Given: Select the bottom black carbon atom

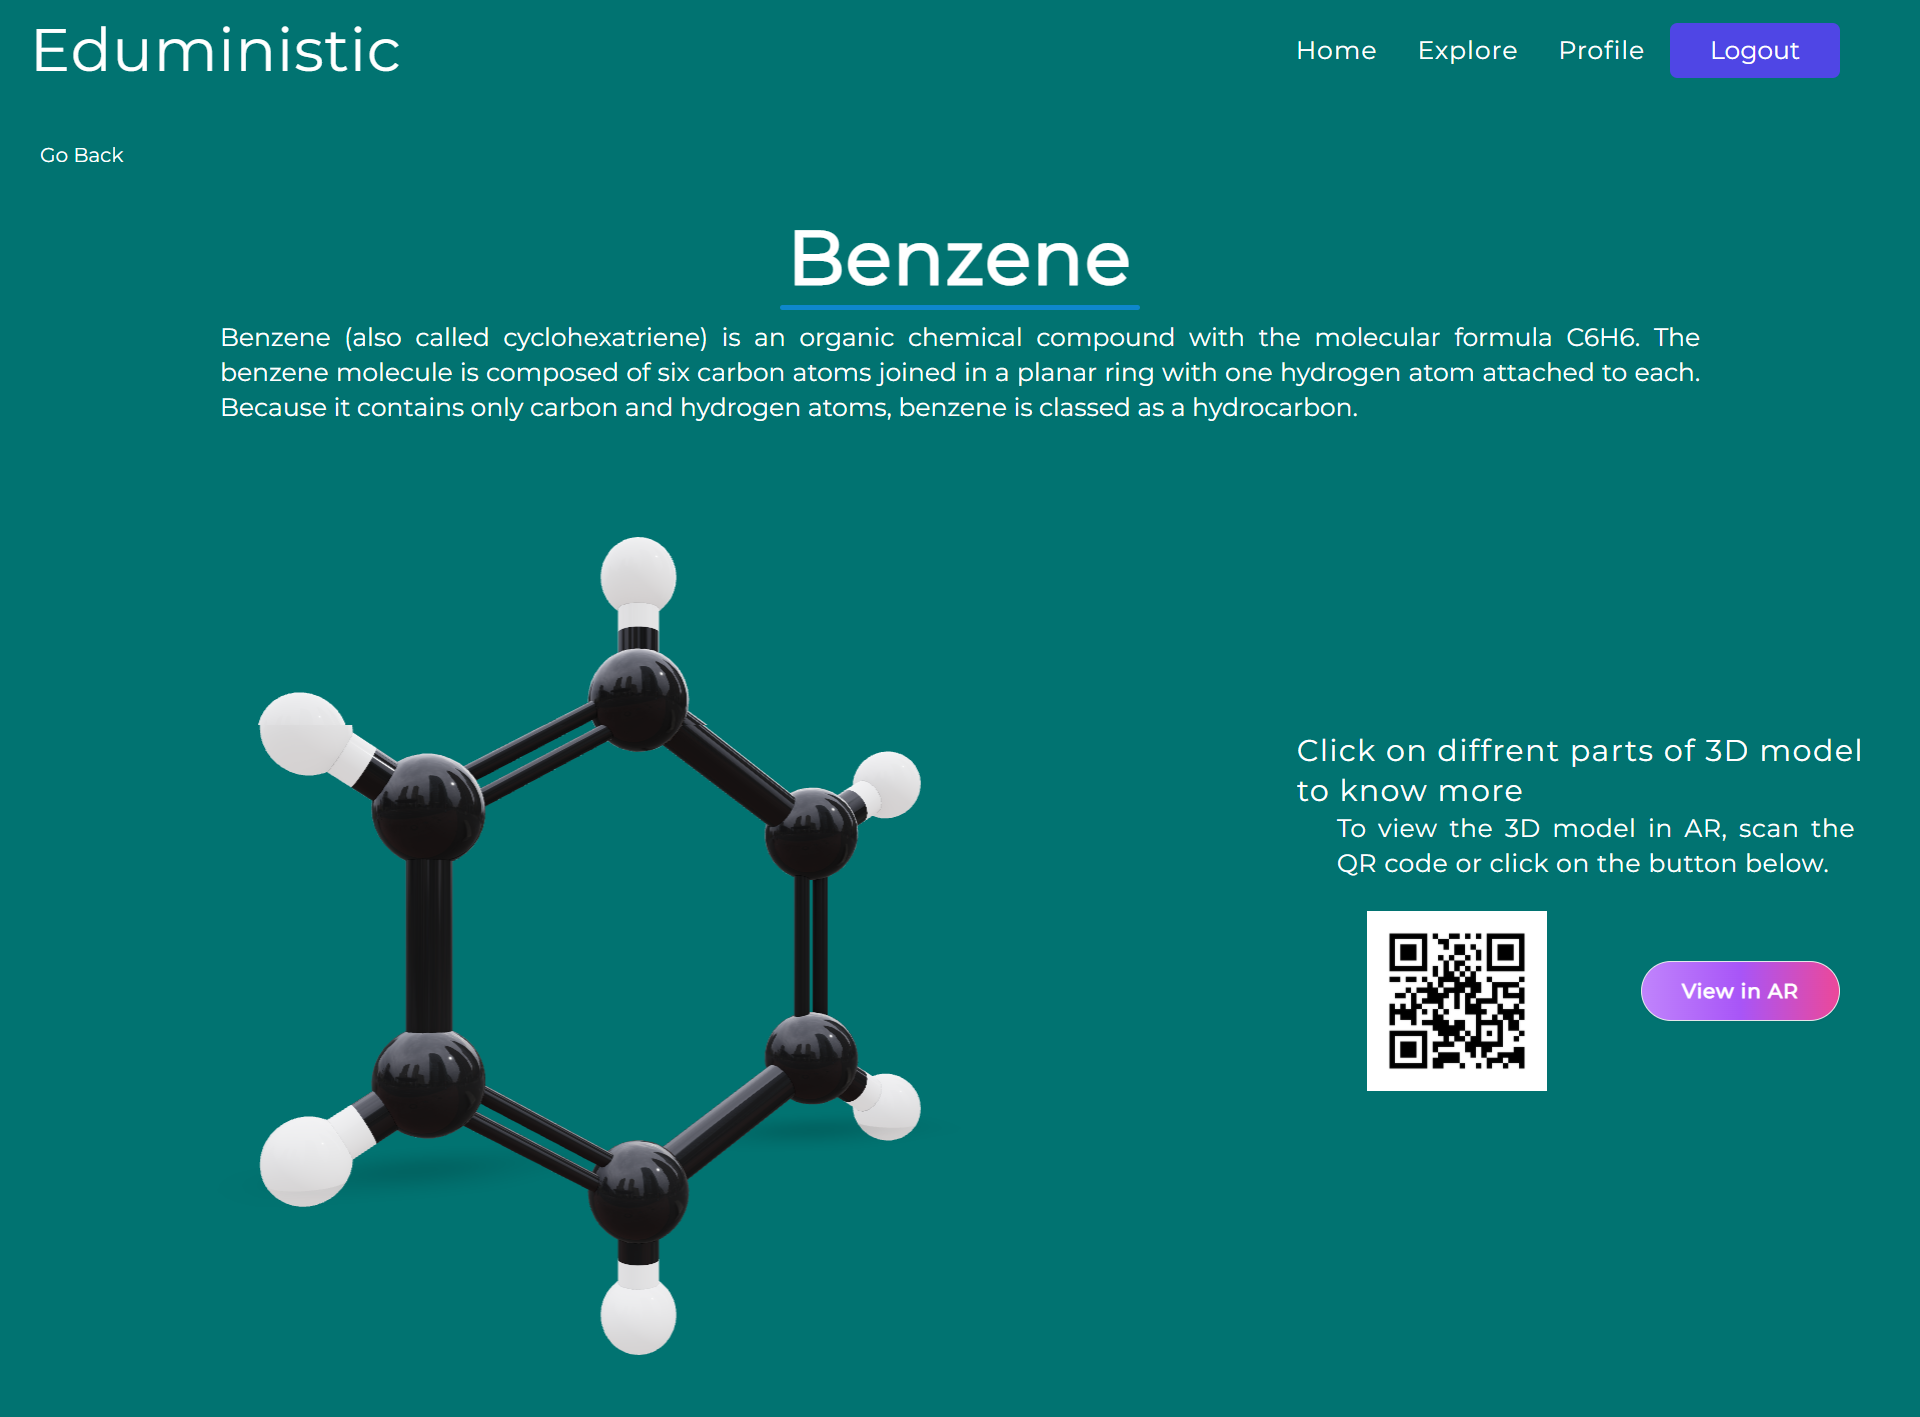Looking at the screenshot, I should [x=638, y=1192].
